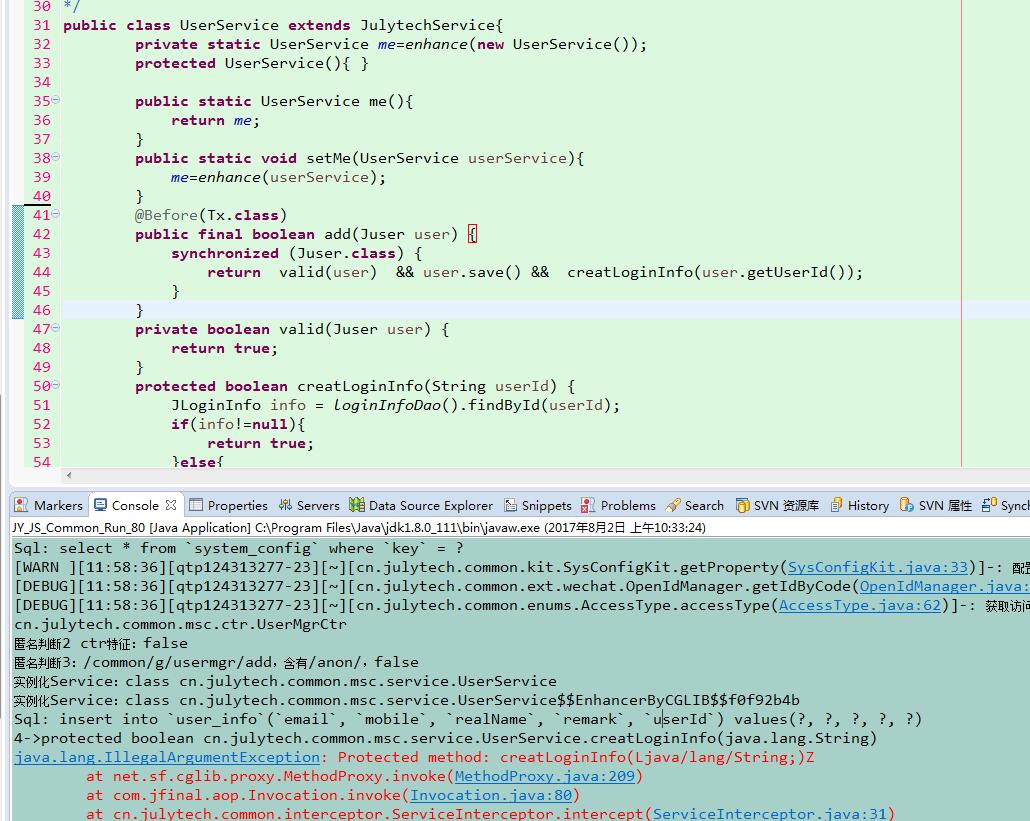Collapse the valid method at line 47

(56, 328)
